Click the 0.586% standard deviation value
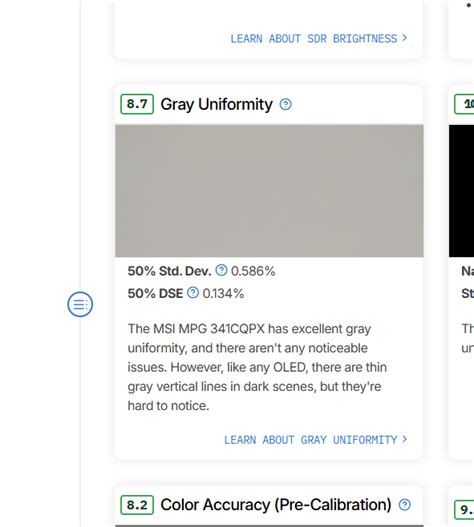The image size is (474, 527). 253,271
